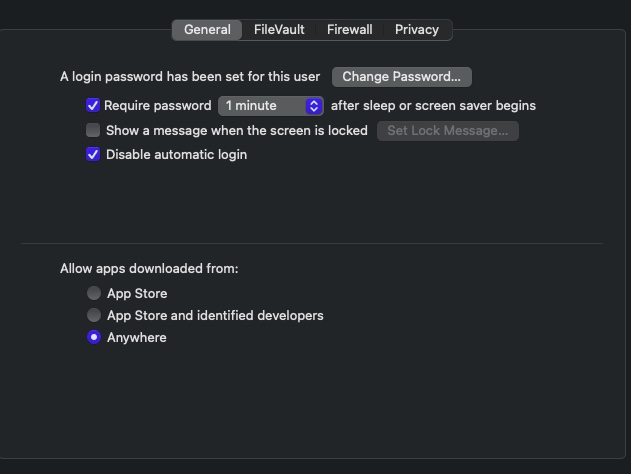Choose App Store and identified developers option

[94, 316]
